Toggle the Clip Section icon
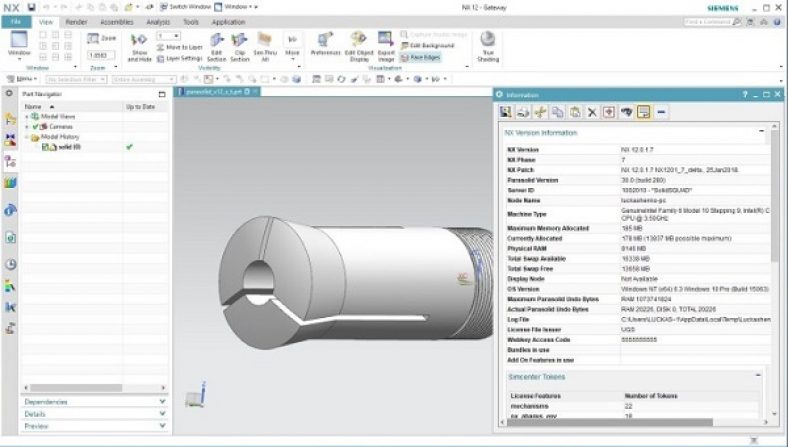Image resolution: width=788 pixels, height=447 pixels. [x=239, y=40]
